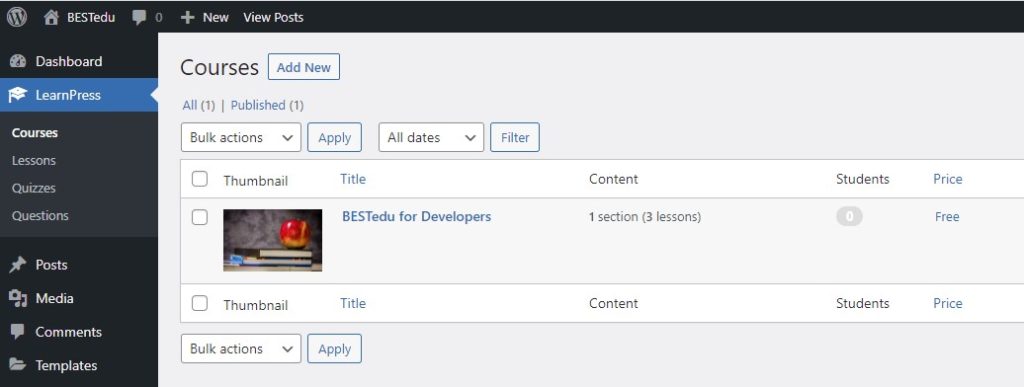Open the comments bubble icon in admin bar
The width and height of the screenshot is (1024, 387).
(139, 18)
